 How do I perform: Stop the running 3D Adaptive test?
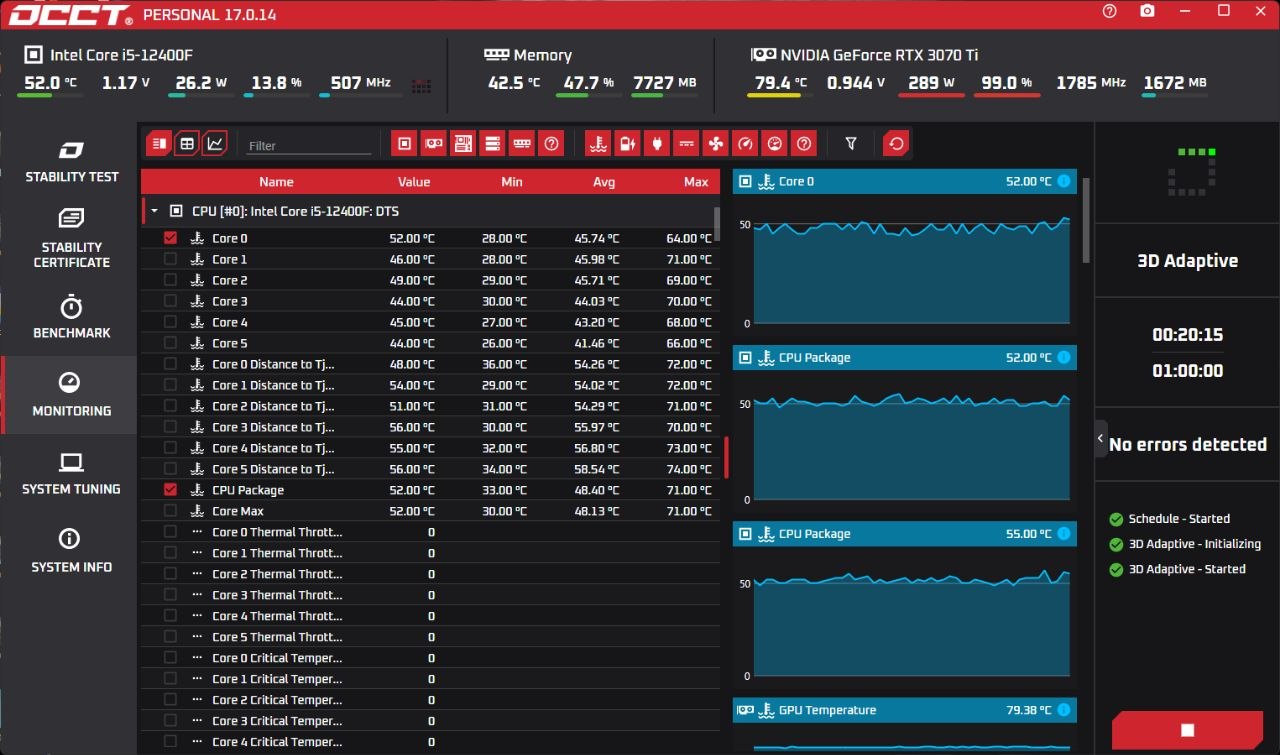pos(1187,731)
